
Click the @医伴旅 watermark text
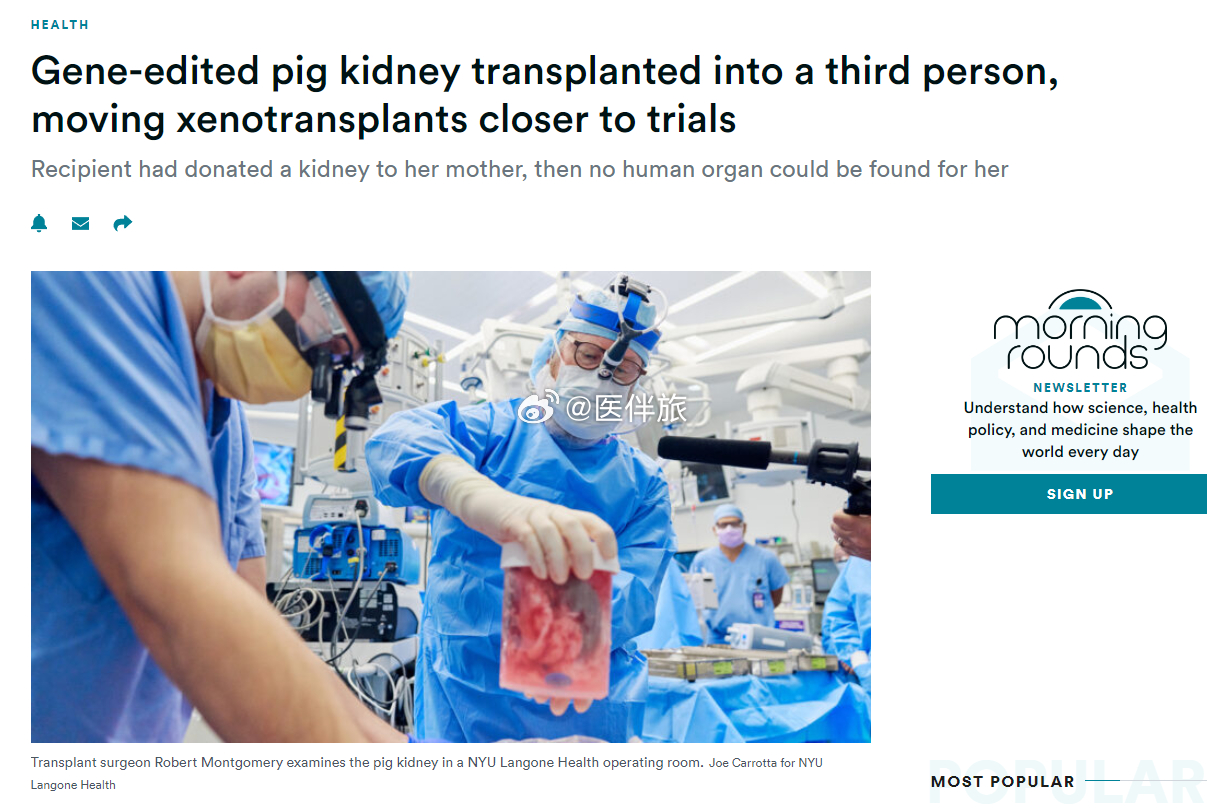click(x=627, y=408)
